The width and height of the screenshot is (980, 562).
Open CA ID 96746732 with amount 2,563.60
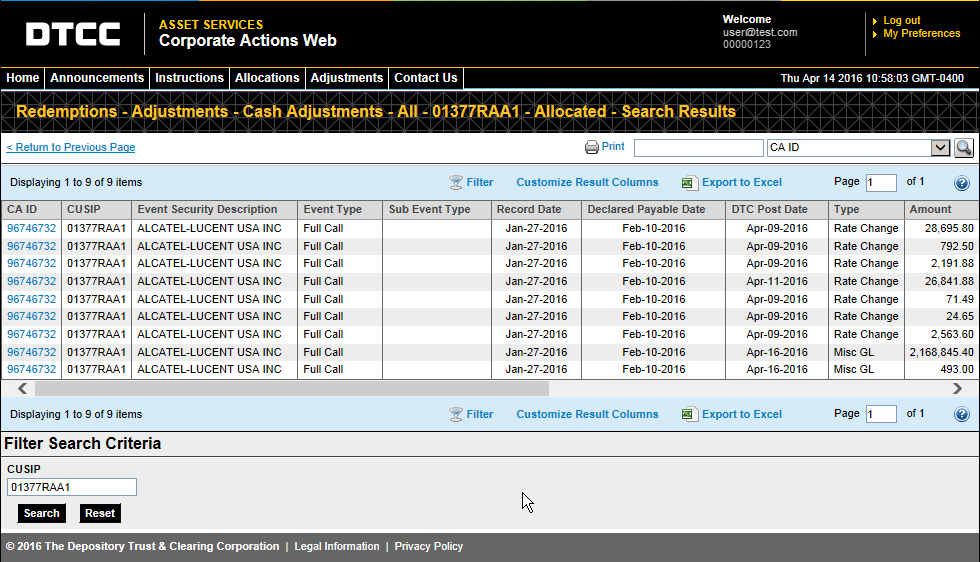[31, 334]
